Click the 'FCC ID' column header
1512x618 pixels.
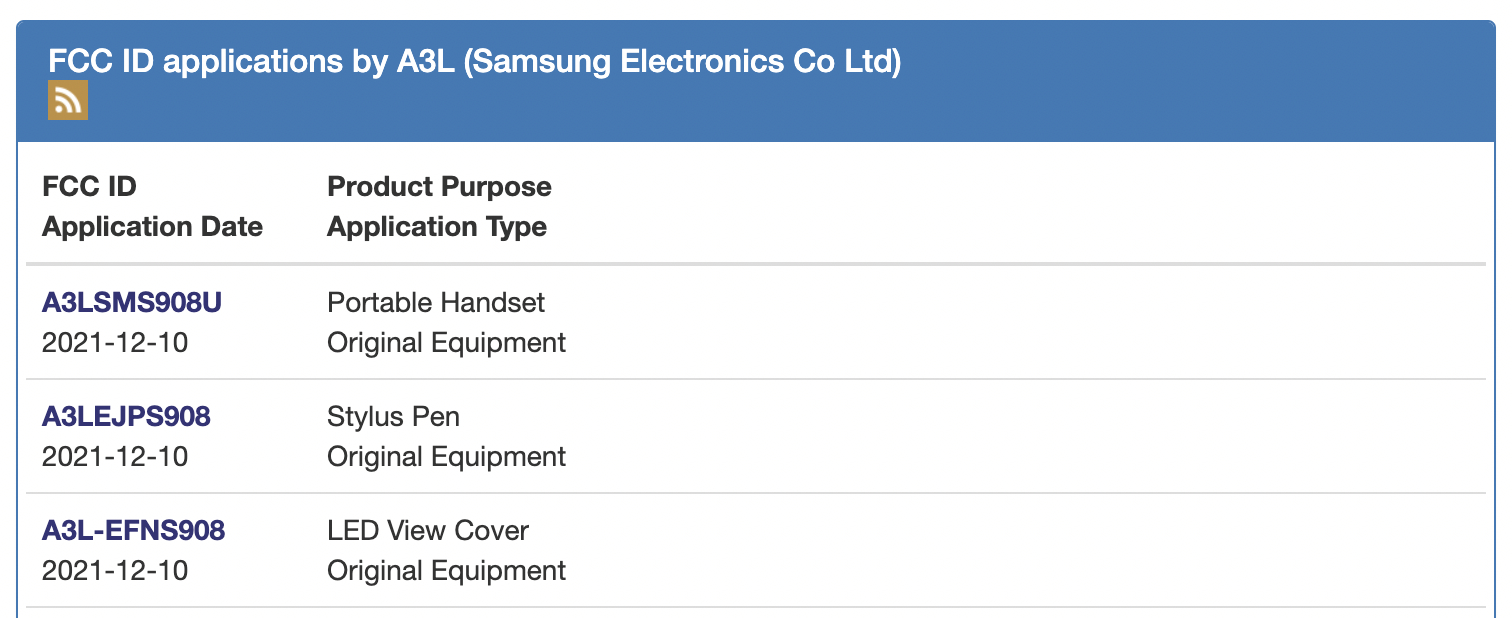pyautogui.click(x=89, y=187)
